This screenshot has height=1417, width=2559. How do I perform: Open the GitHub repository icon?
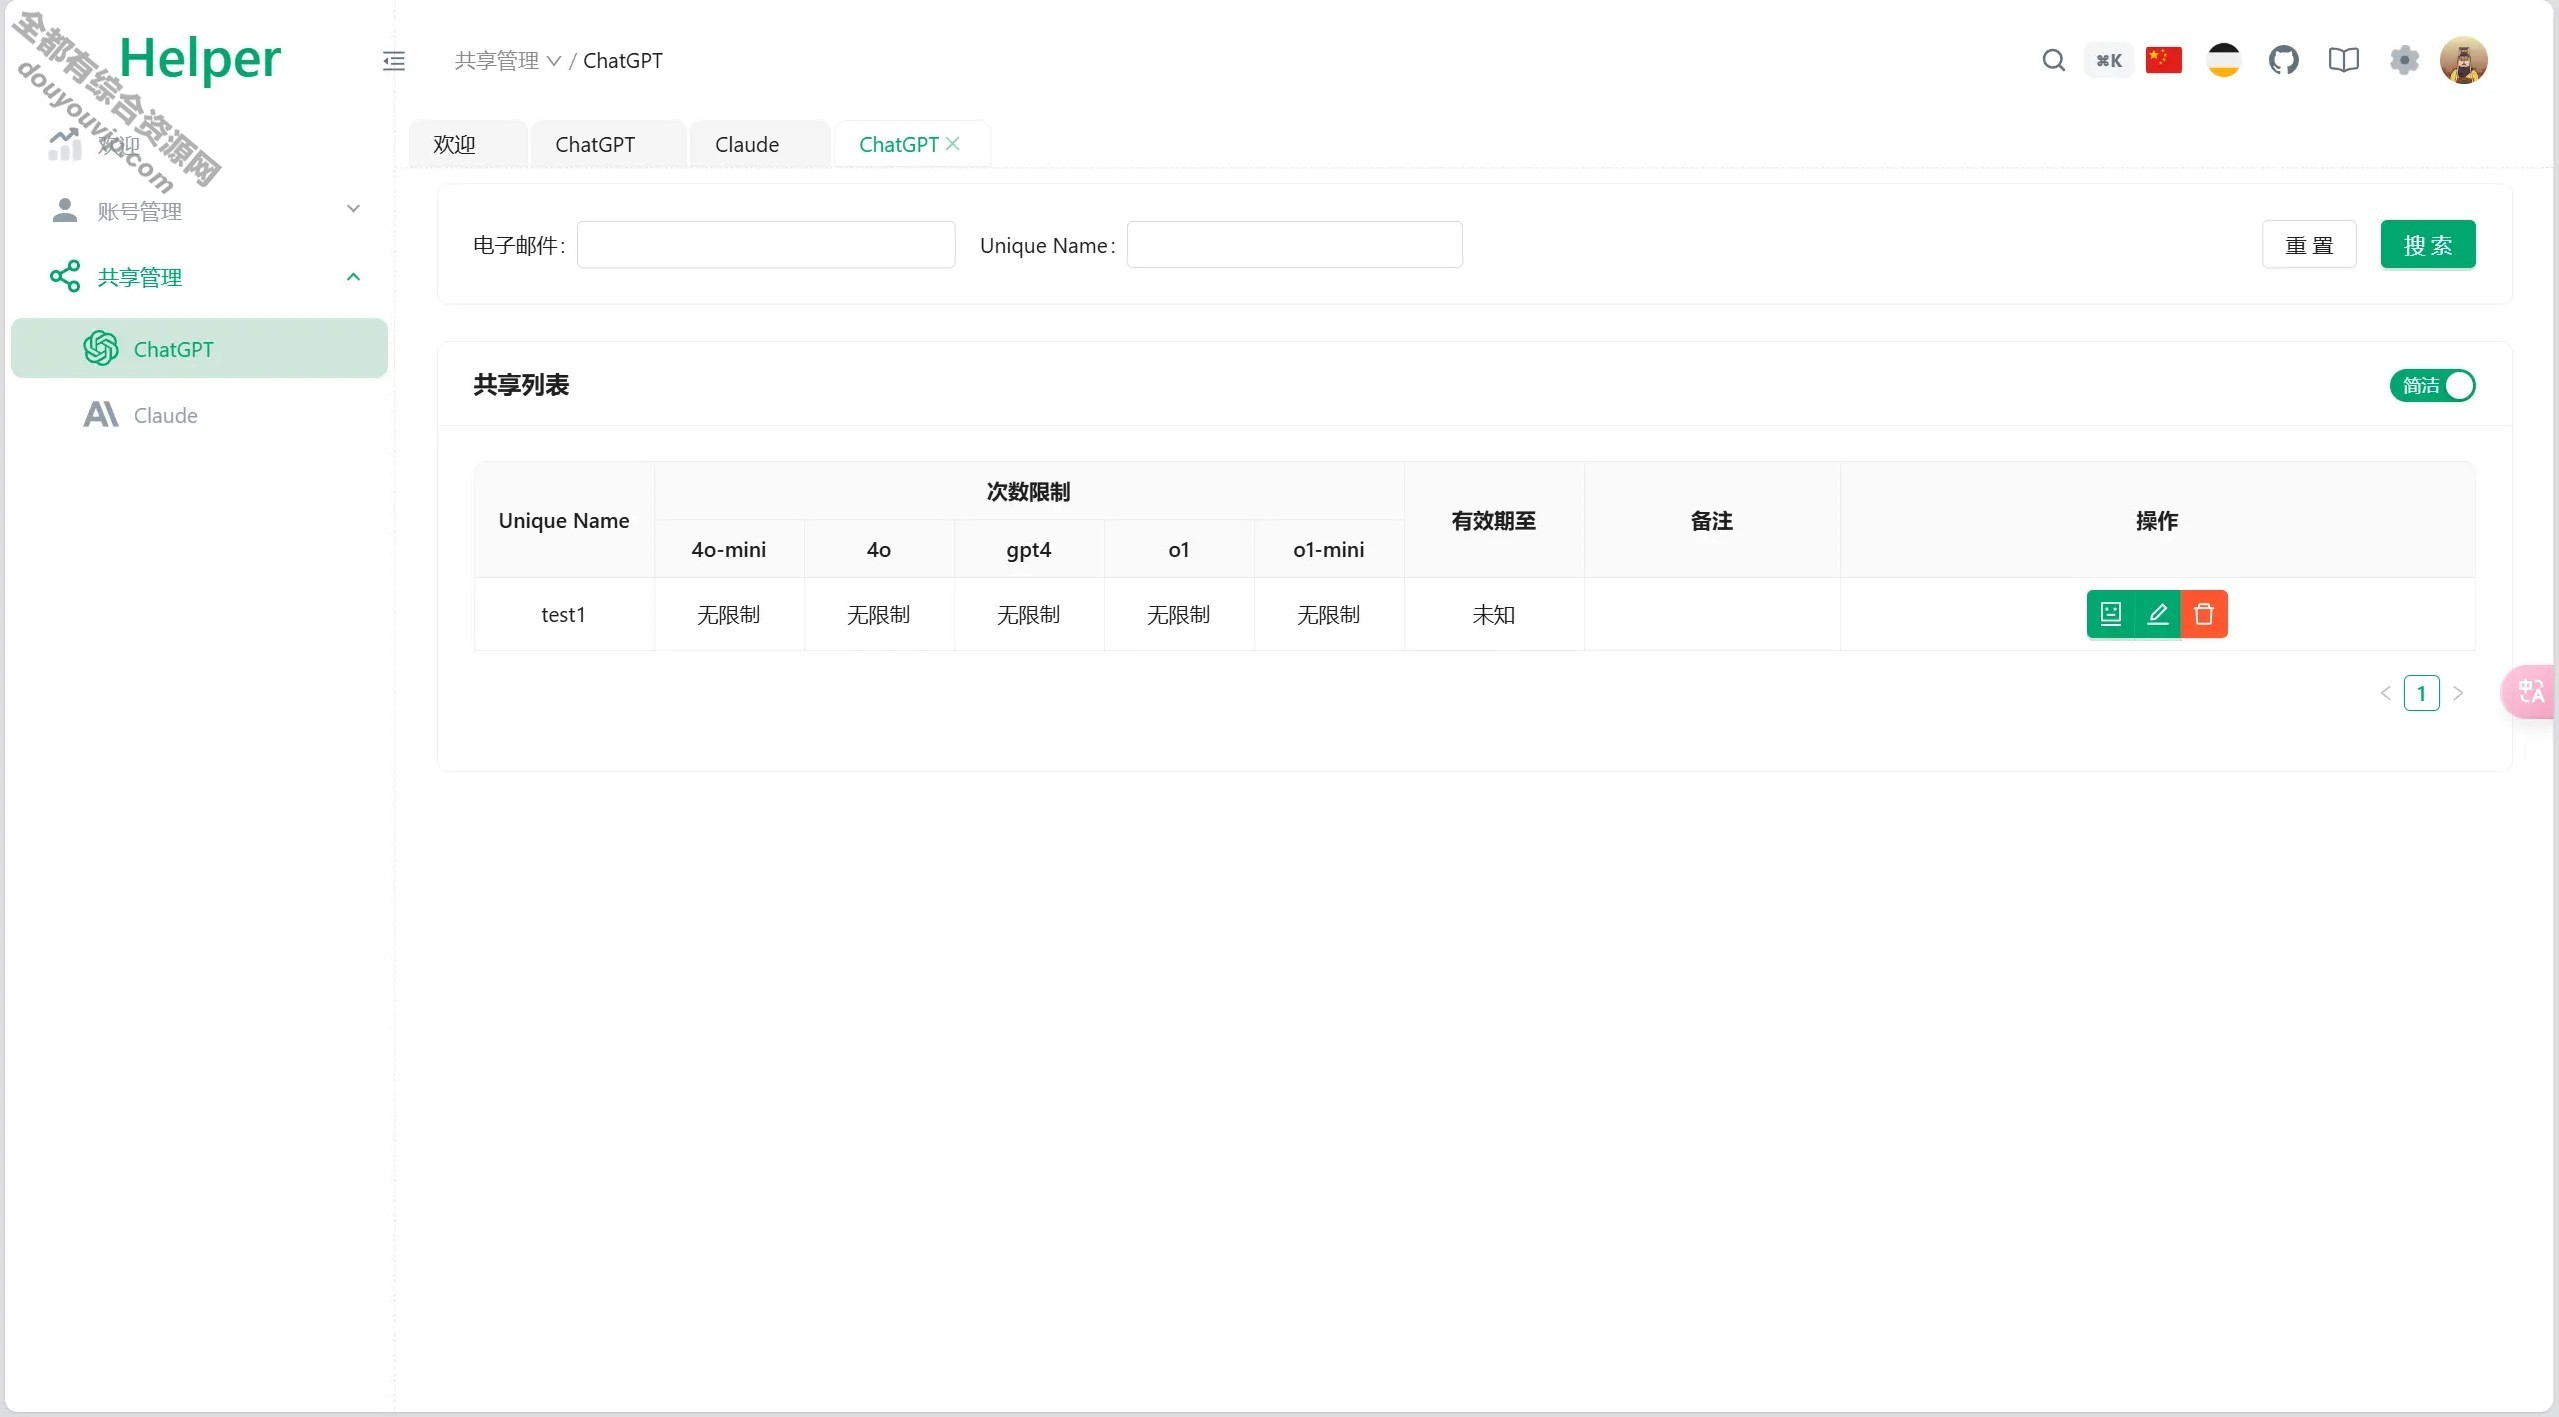pyautogui.click(x=2283, y=60)
